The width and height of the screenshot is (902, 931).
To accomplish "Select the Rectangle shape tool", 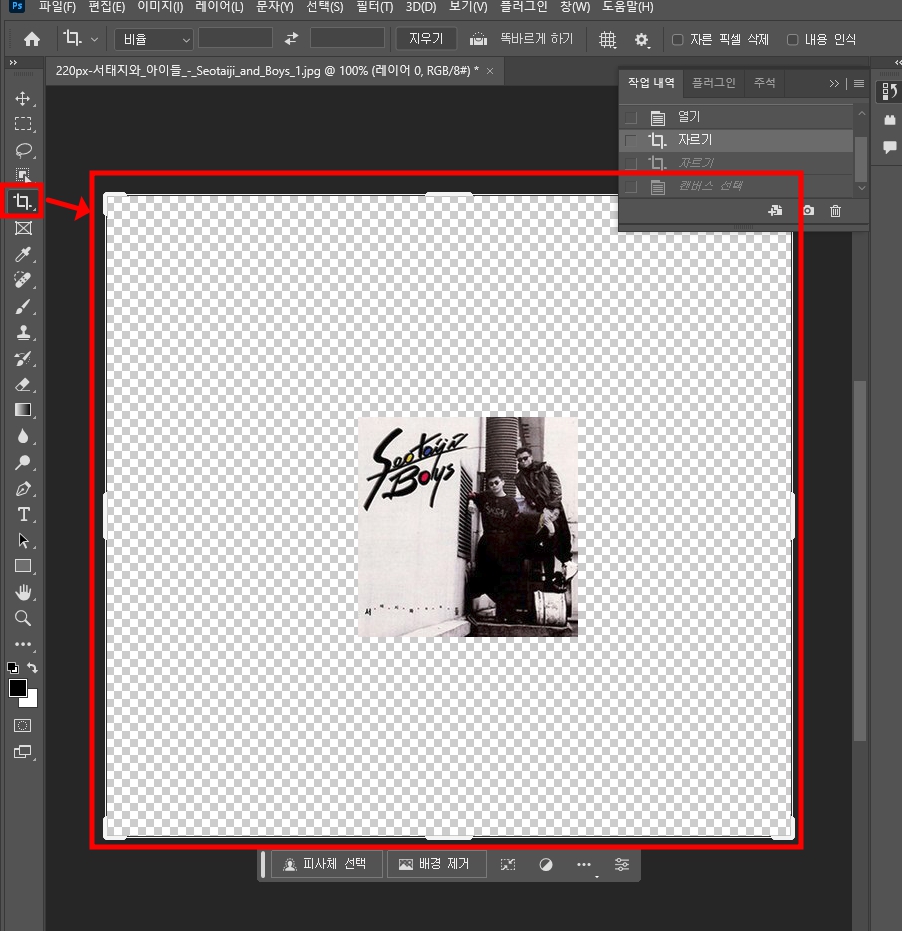I will (23, 566).
